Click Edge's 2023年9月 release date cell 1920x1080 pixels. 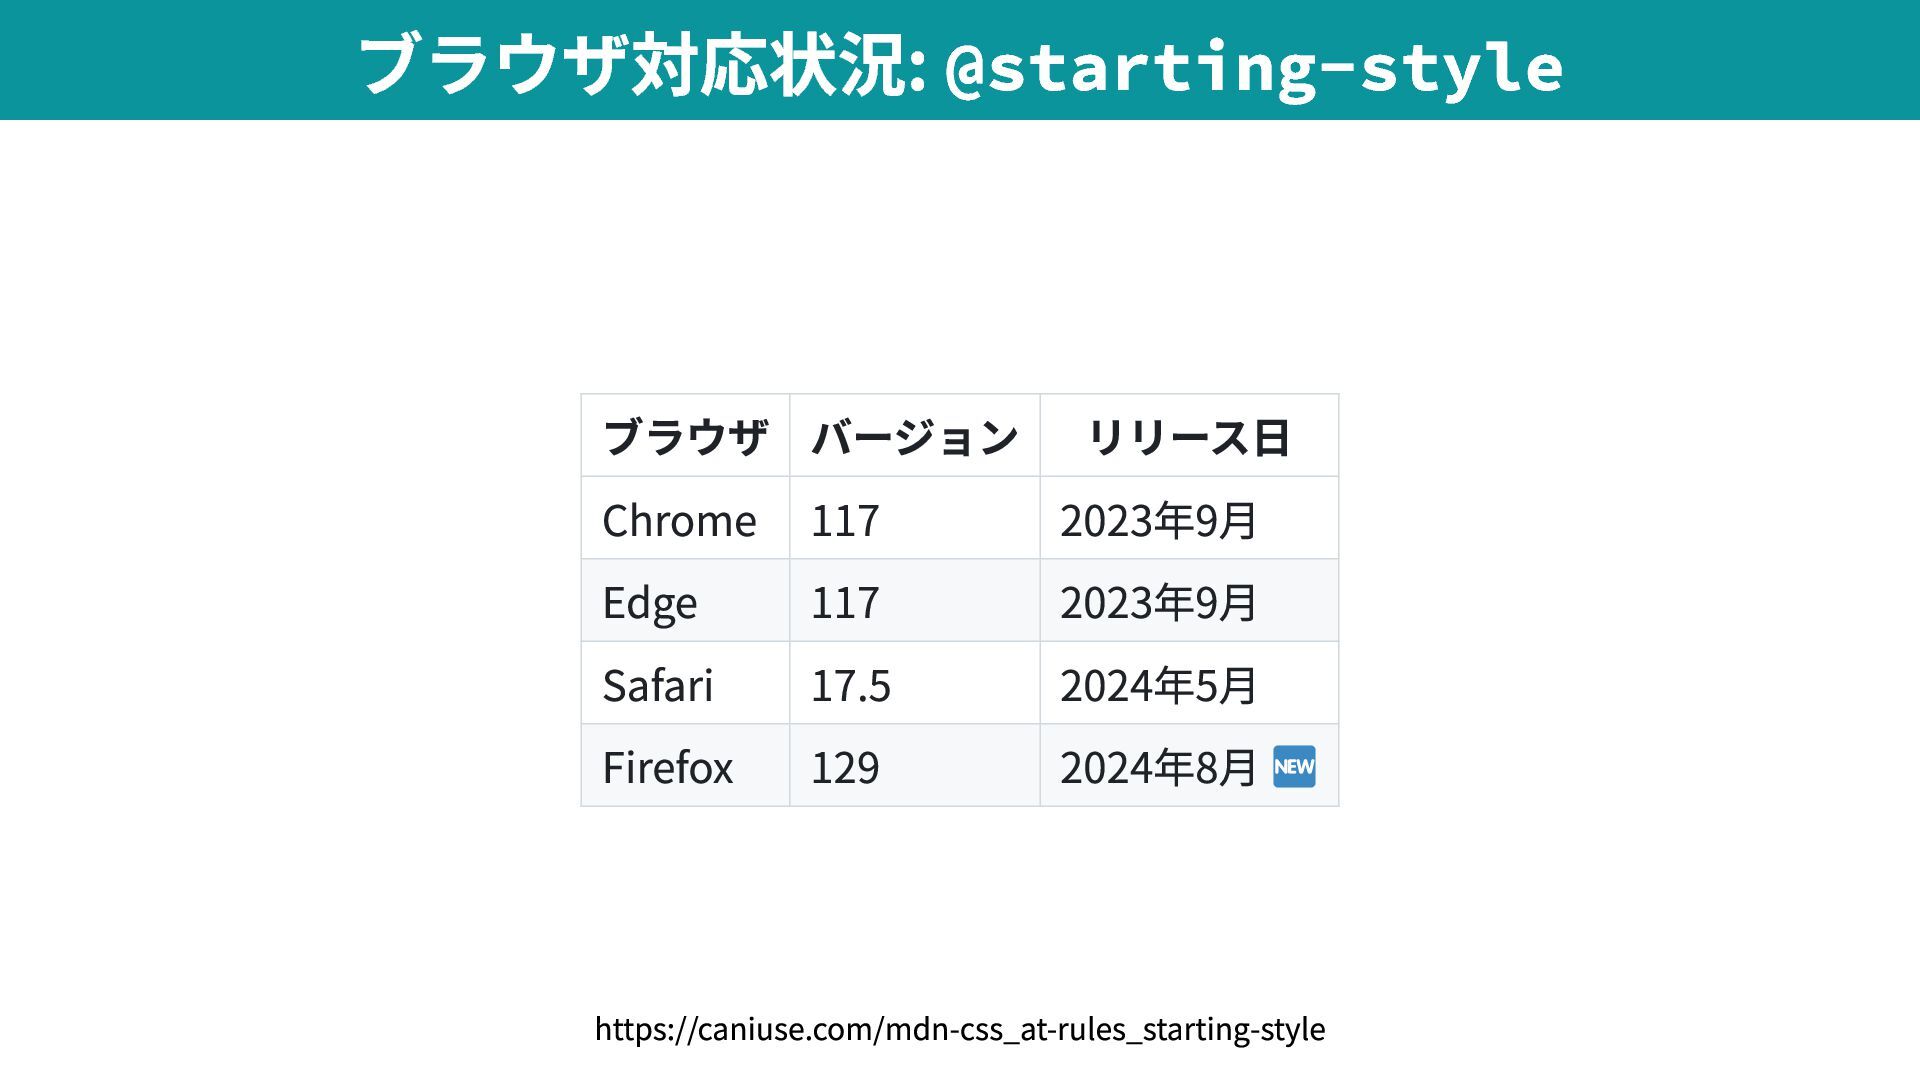[x=1157, y=603]
